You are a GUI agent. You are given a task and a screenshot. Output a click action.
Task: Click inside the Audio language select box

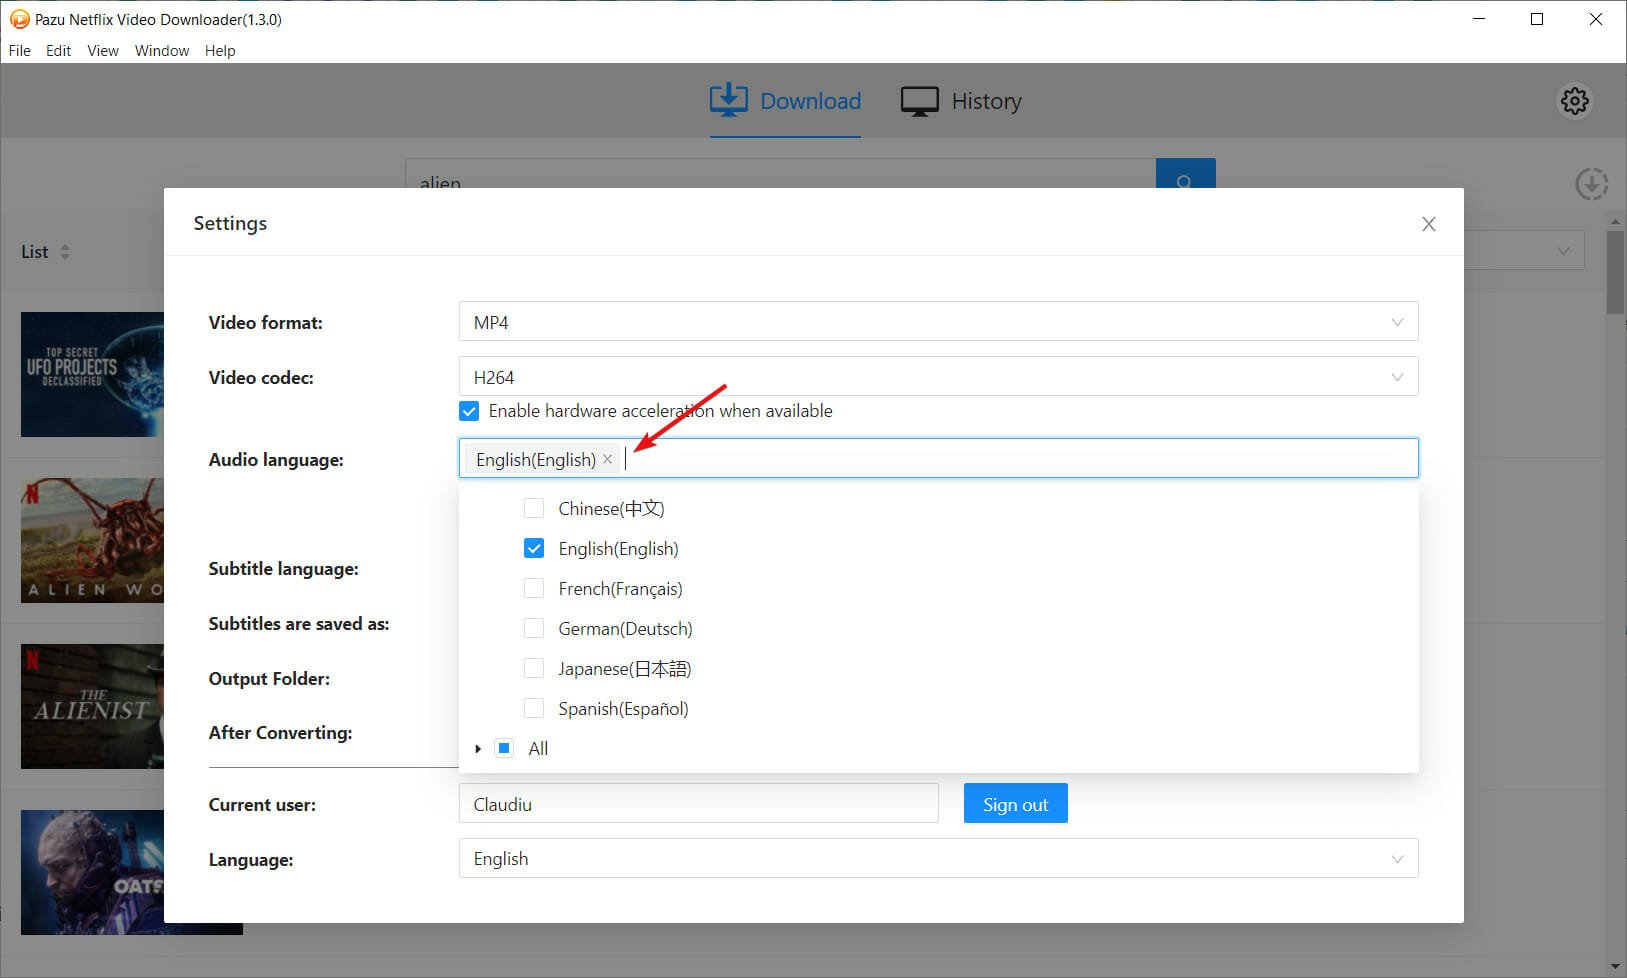tap(938, 458)
